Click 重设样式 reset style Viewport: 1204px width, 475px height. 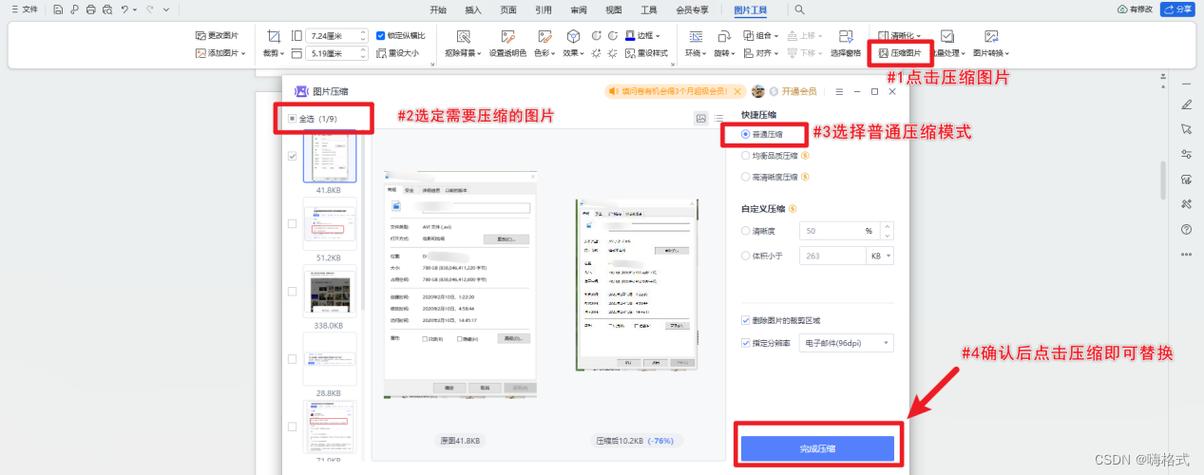click(x=646, y=53)
